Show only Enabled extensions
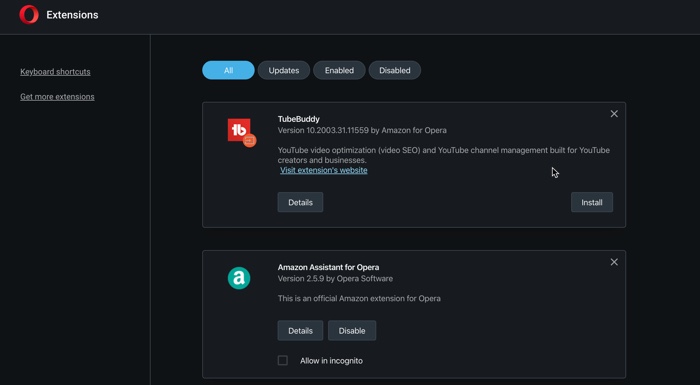Image resolution: width=700 pixels, height=385 pixels. click(x=339, y=70)
